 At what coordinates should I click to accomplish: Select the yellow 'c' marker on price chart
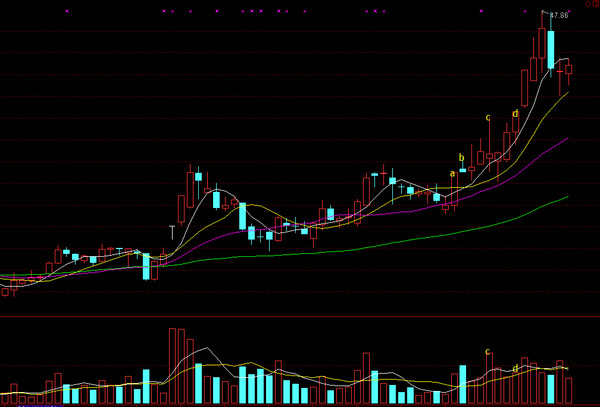[488, 117]
